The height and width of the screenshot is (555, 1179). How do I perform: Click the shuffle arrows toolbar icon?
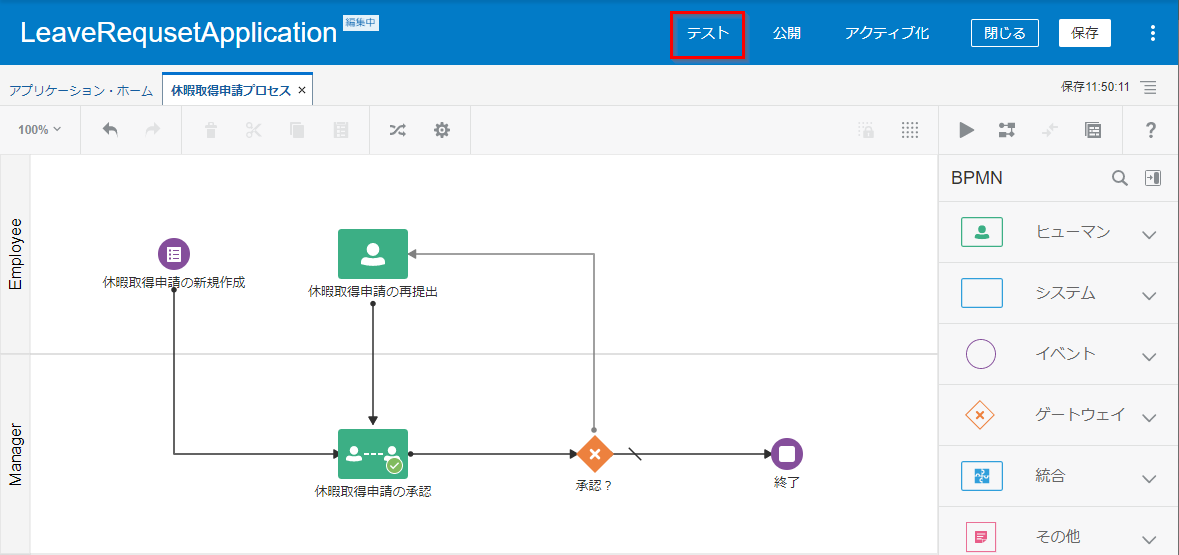click(x=397, y=130)
